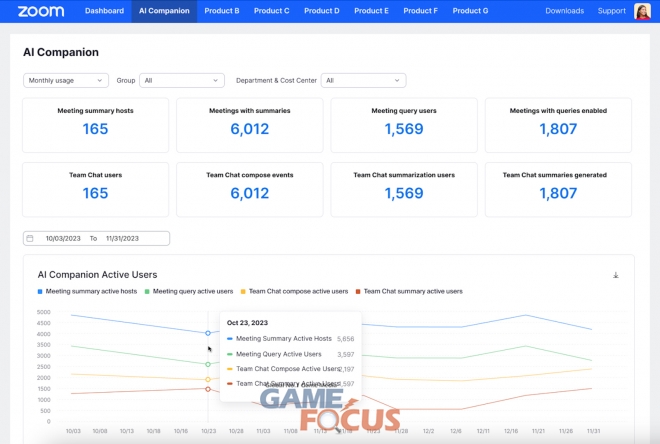Click the Team Chat users card
Viewport: 660px width, 444px height.
pyautogui.click(x=96, y=189)
